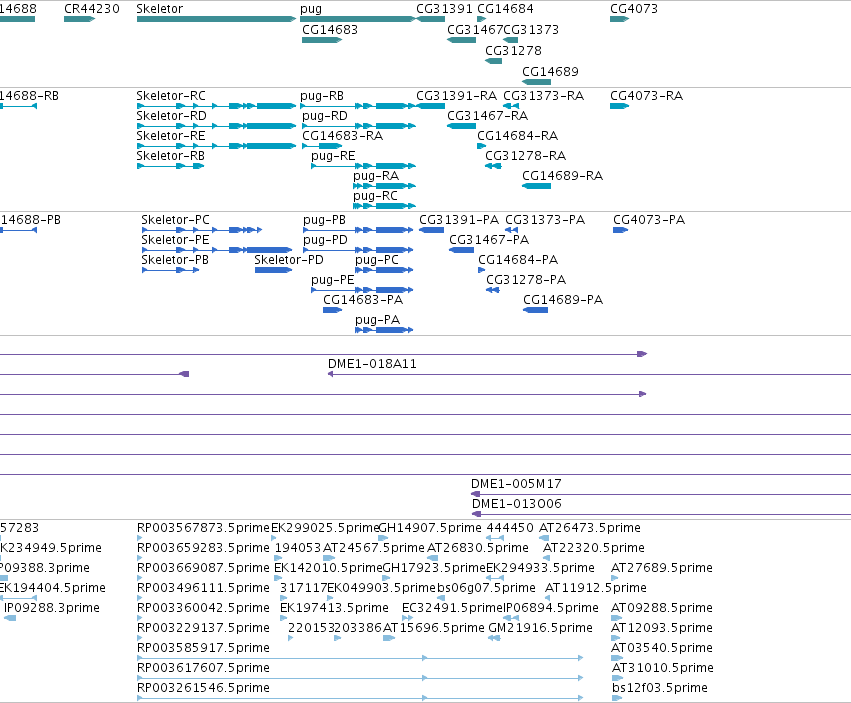Select the RP003585917.5prime EST label

click(203, 648)
